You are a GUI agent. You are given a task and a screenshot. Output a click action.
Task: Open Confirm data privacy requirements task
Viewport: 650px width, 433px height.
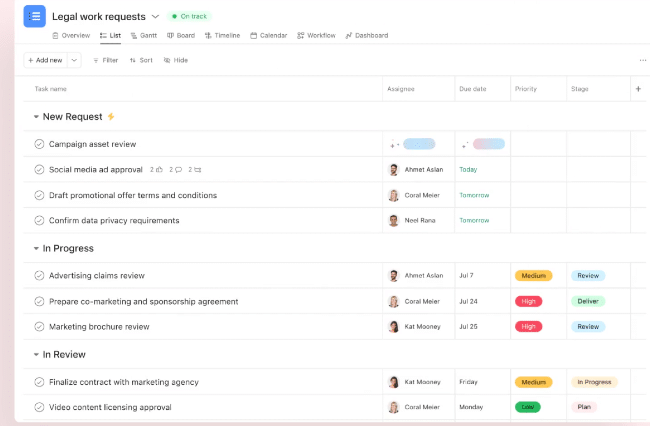point(114,221)
